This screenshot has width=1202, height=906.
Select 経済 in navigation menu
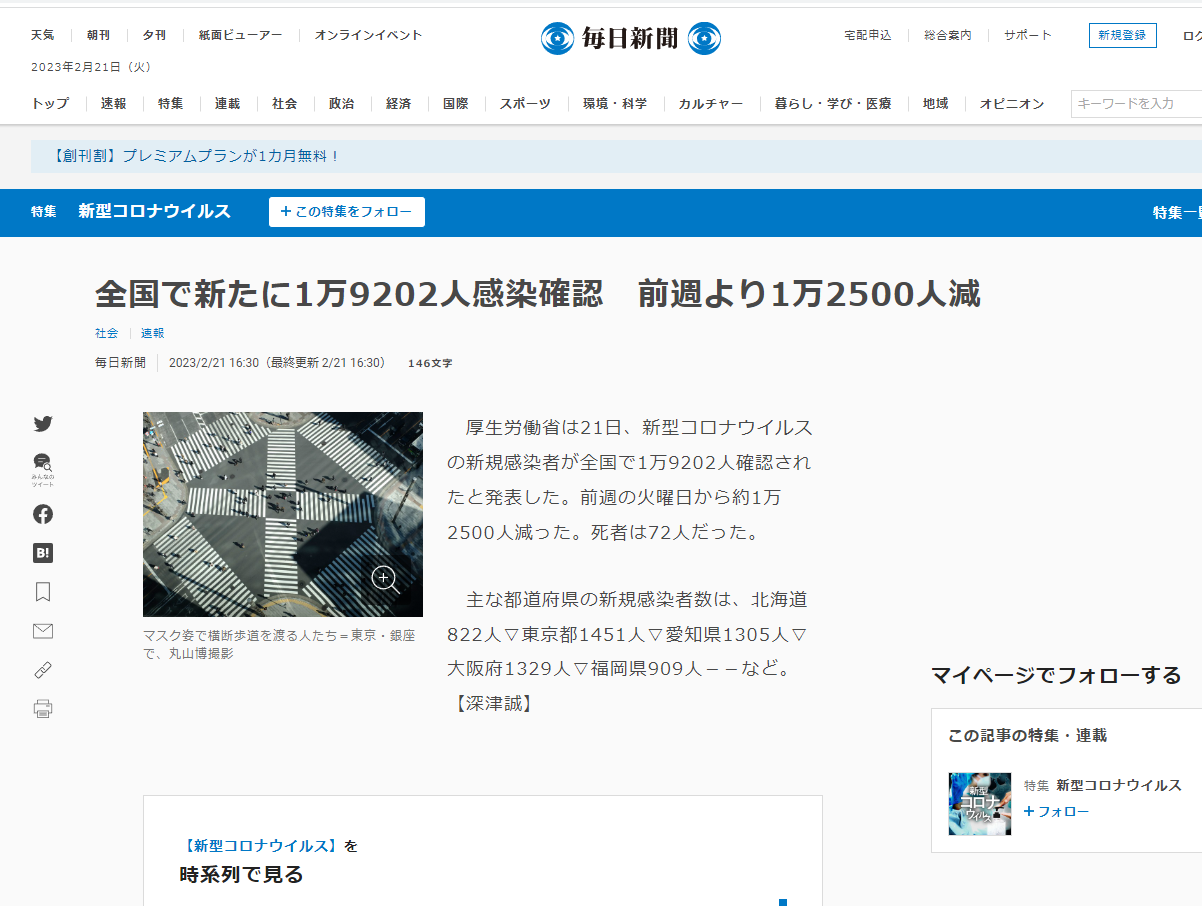click(x=398, y=103)
